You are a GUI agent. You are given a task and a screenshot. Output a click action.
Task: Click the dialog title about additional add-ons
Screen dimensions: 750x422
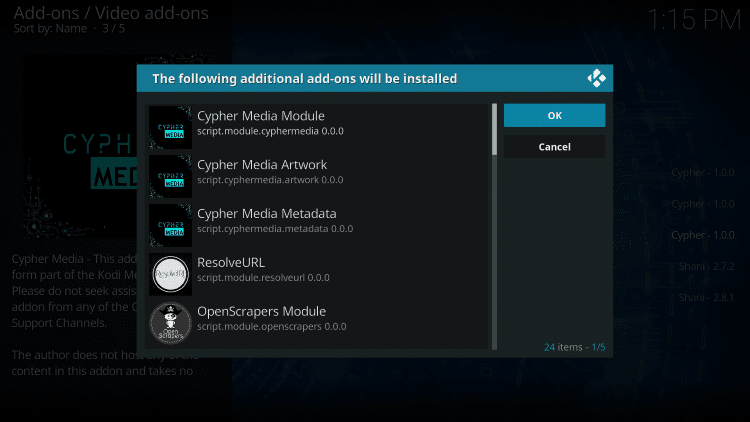pyautogui.click(x=305, y=78)
